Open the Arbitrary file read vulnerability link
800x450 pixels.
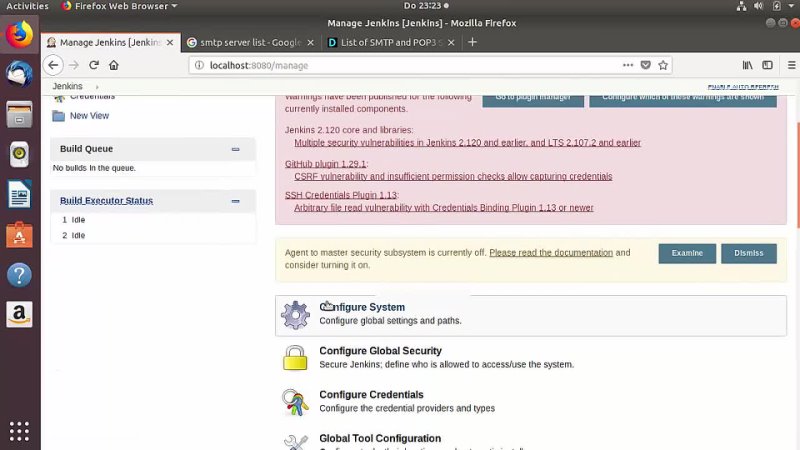(x=444, y=208)
